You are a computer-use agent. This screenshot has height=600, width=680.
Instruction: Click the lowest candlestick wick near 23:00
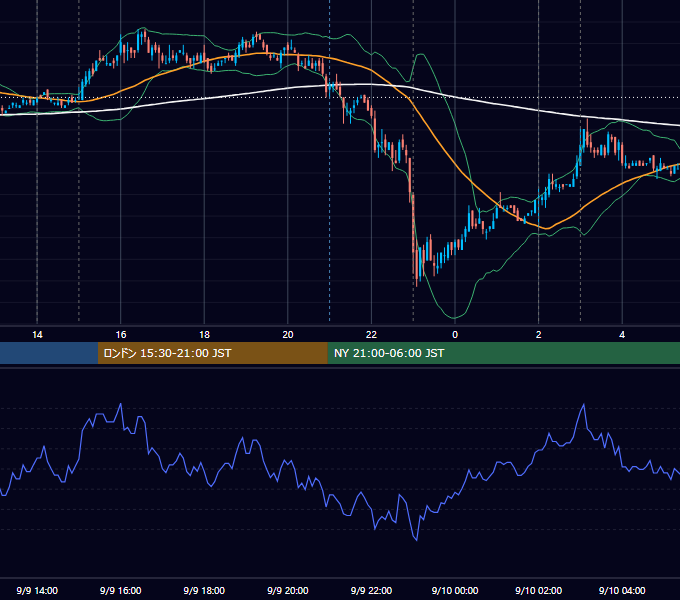(x=416, y=283)
